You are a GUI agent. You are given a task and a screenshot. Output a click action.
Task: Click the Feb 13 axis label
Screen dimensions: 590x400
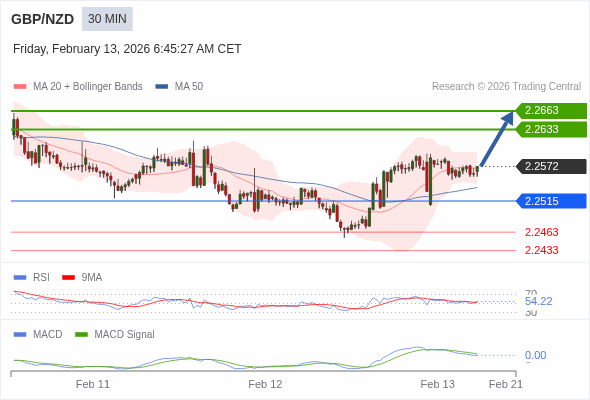(x=437, y=384)
